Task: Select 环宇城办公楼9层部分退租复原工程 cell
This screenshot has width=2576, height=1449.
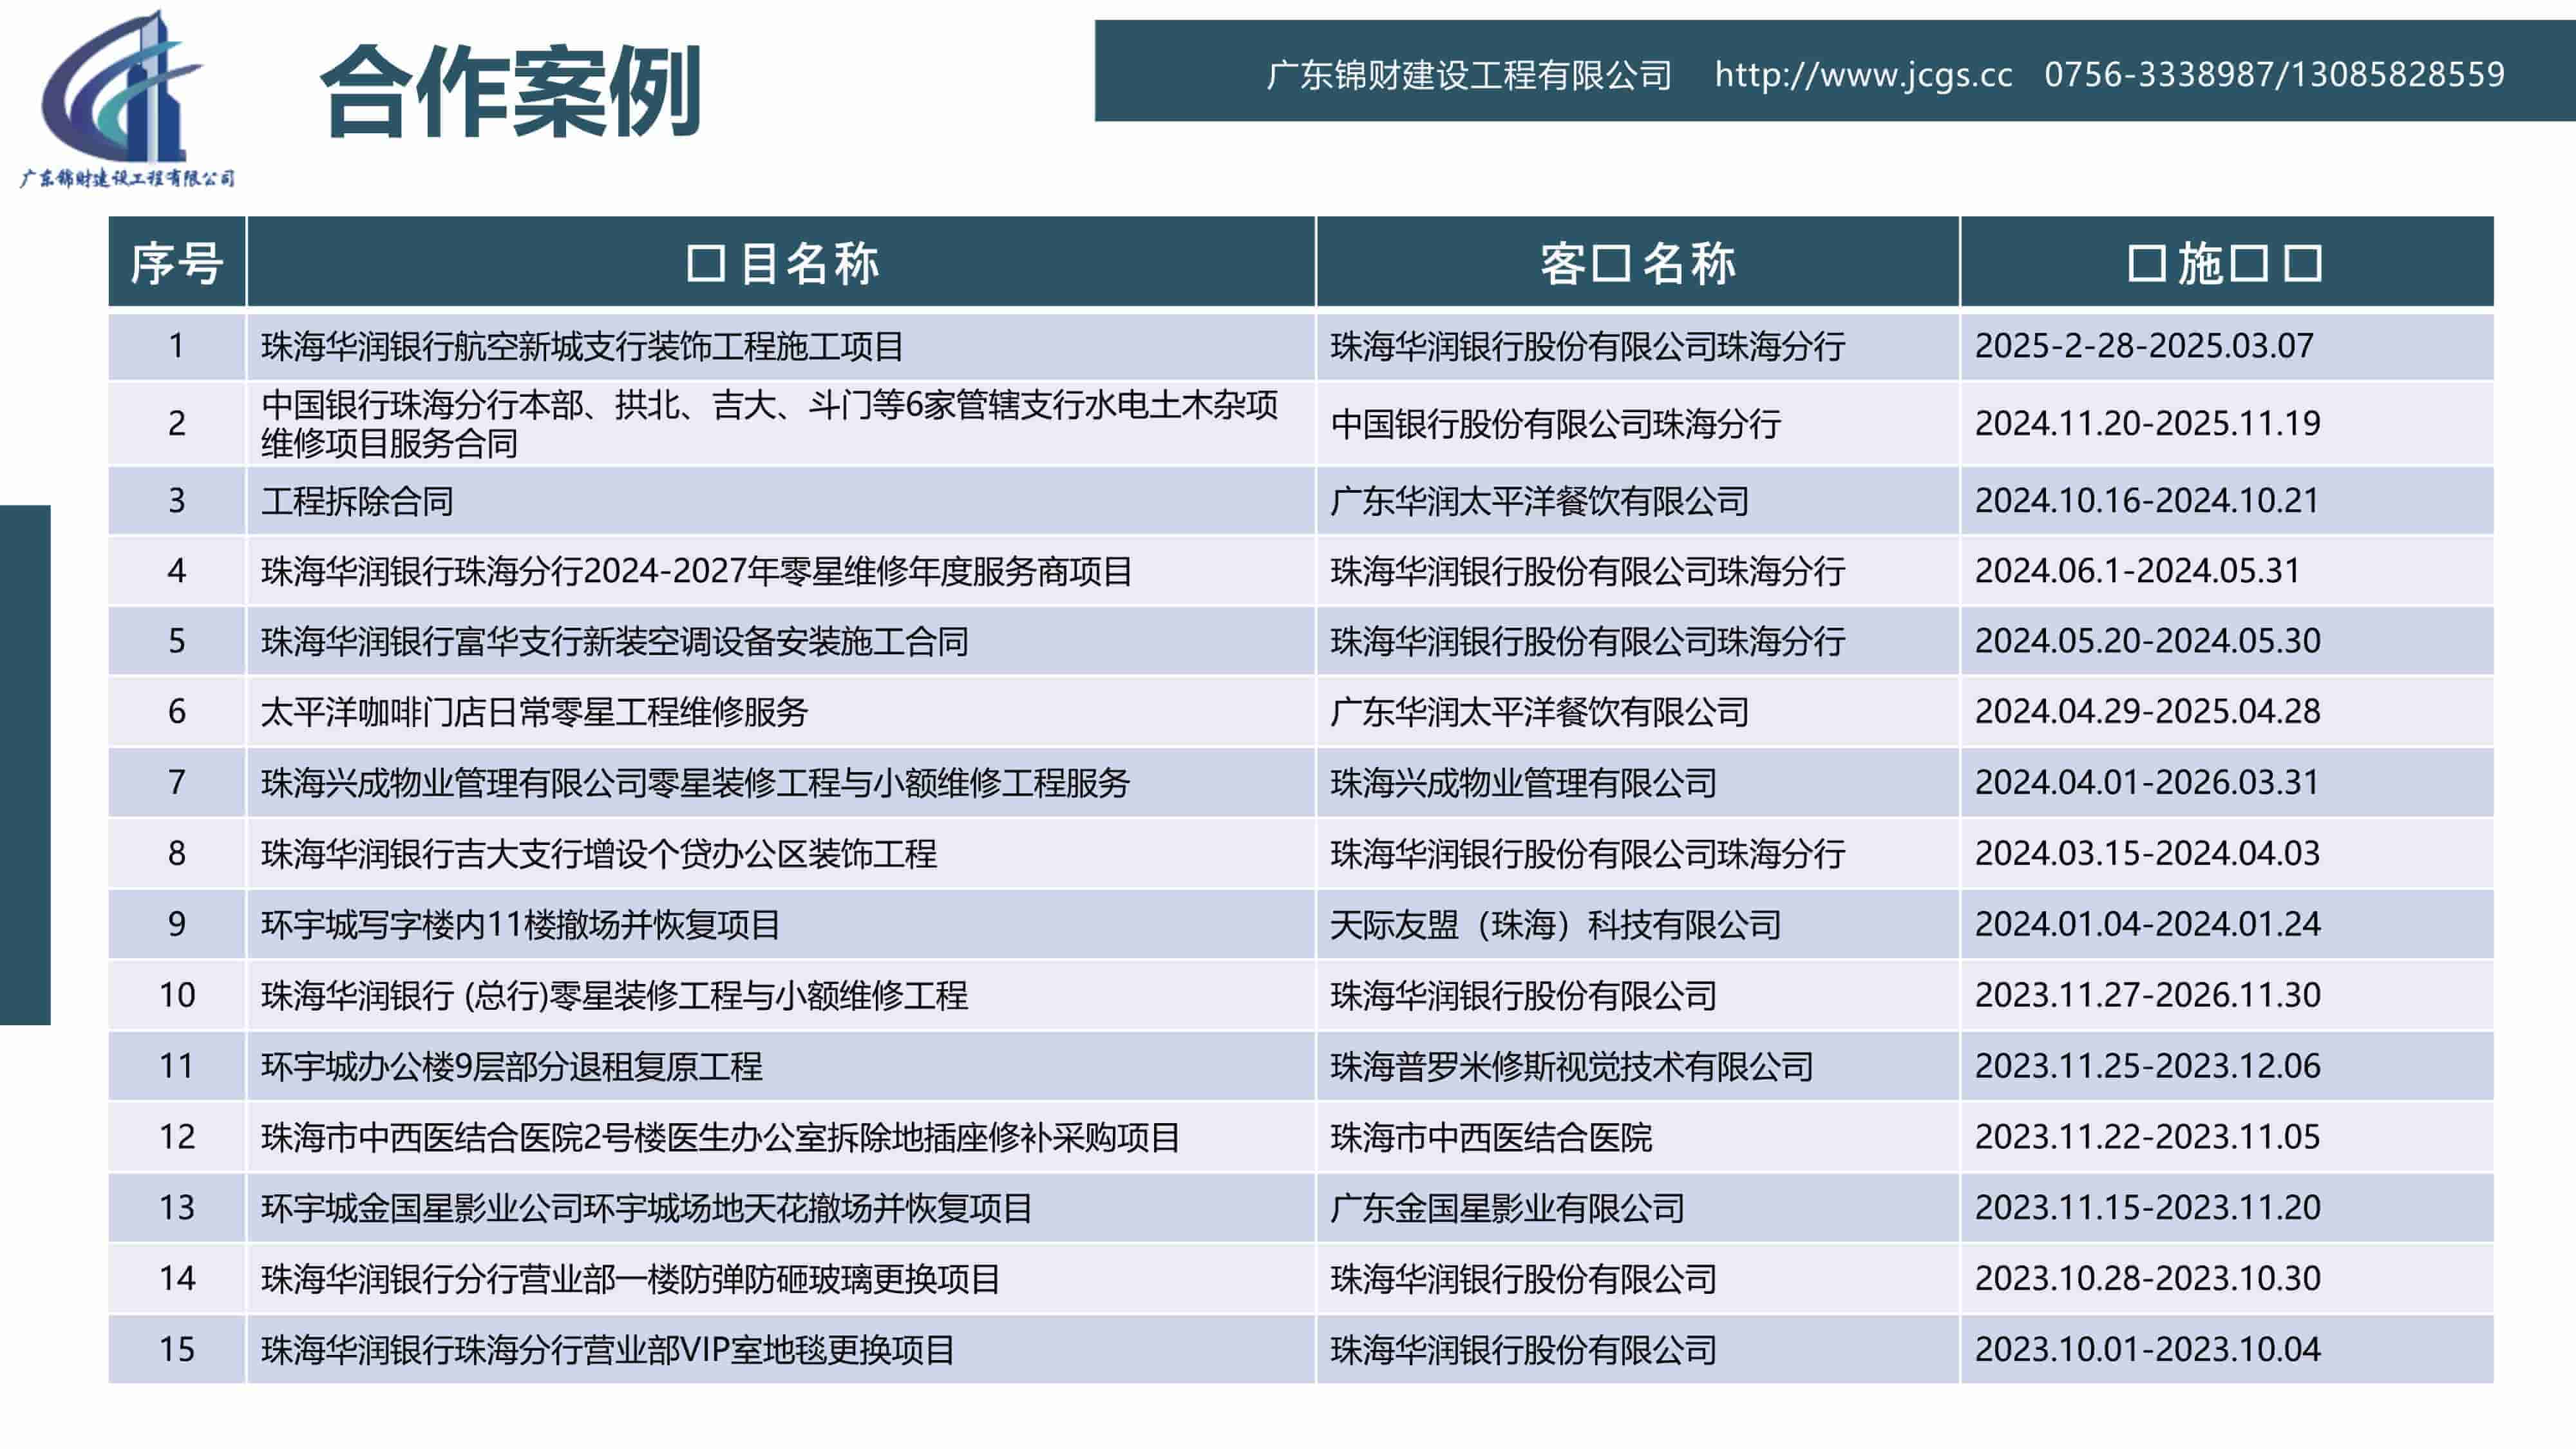Action: coord(781,1066)
